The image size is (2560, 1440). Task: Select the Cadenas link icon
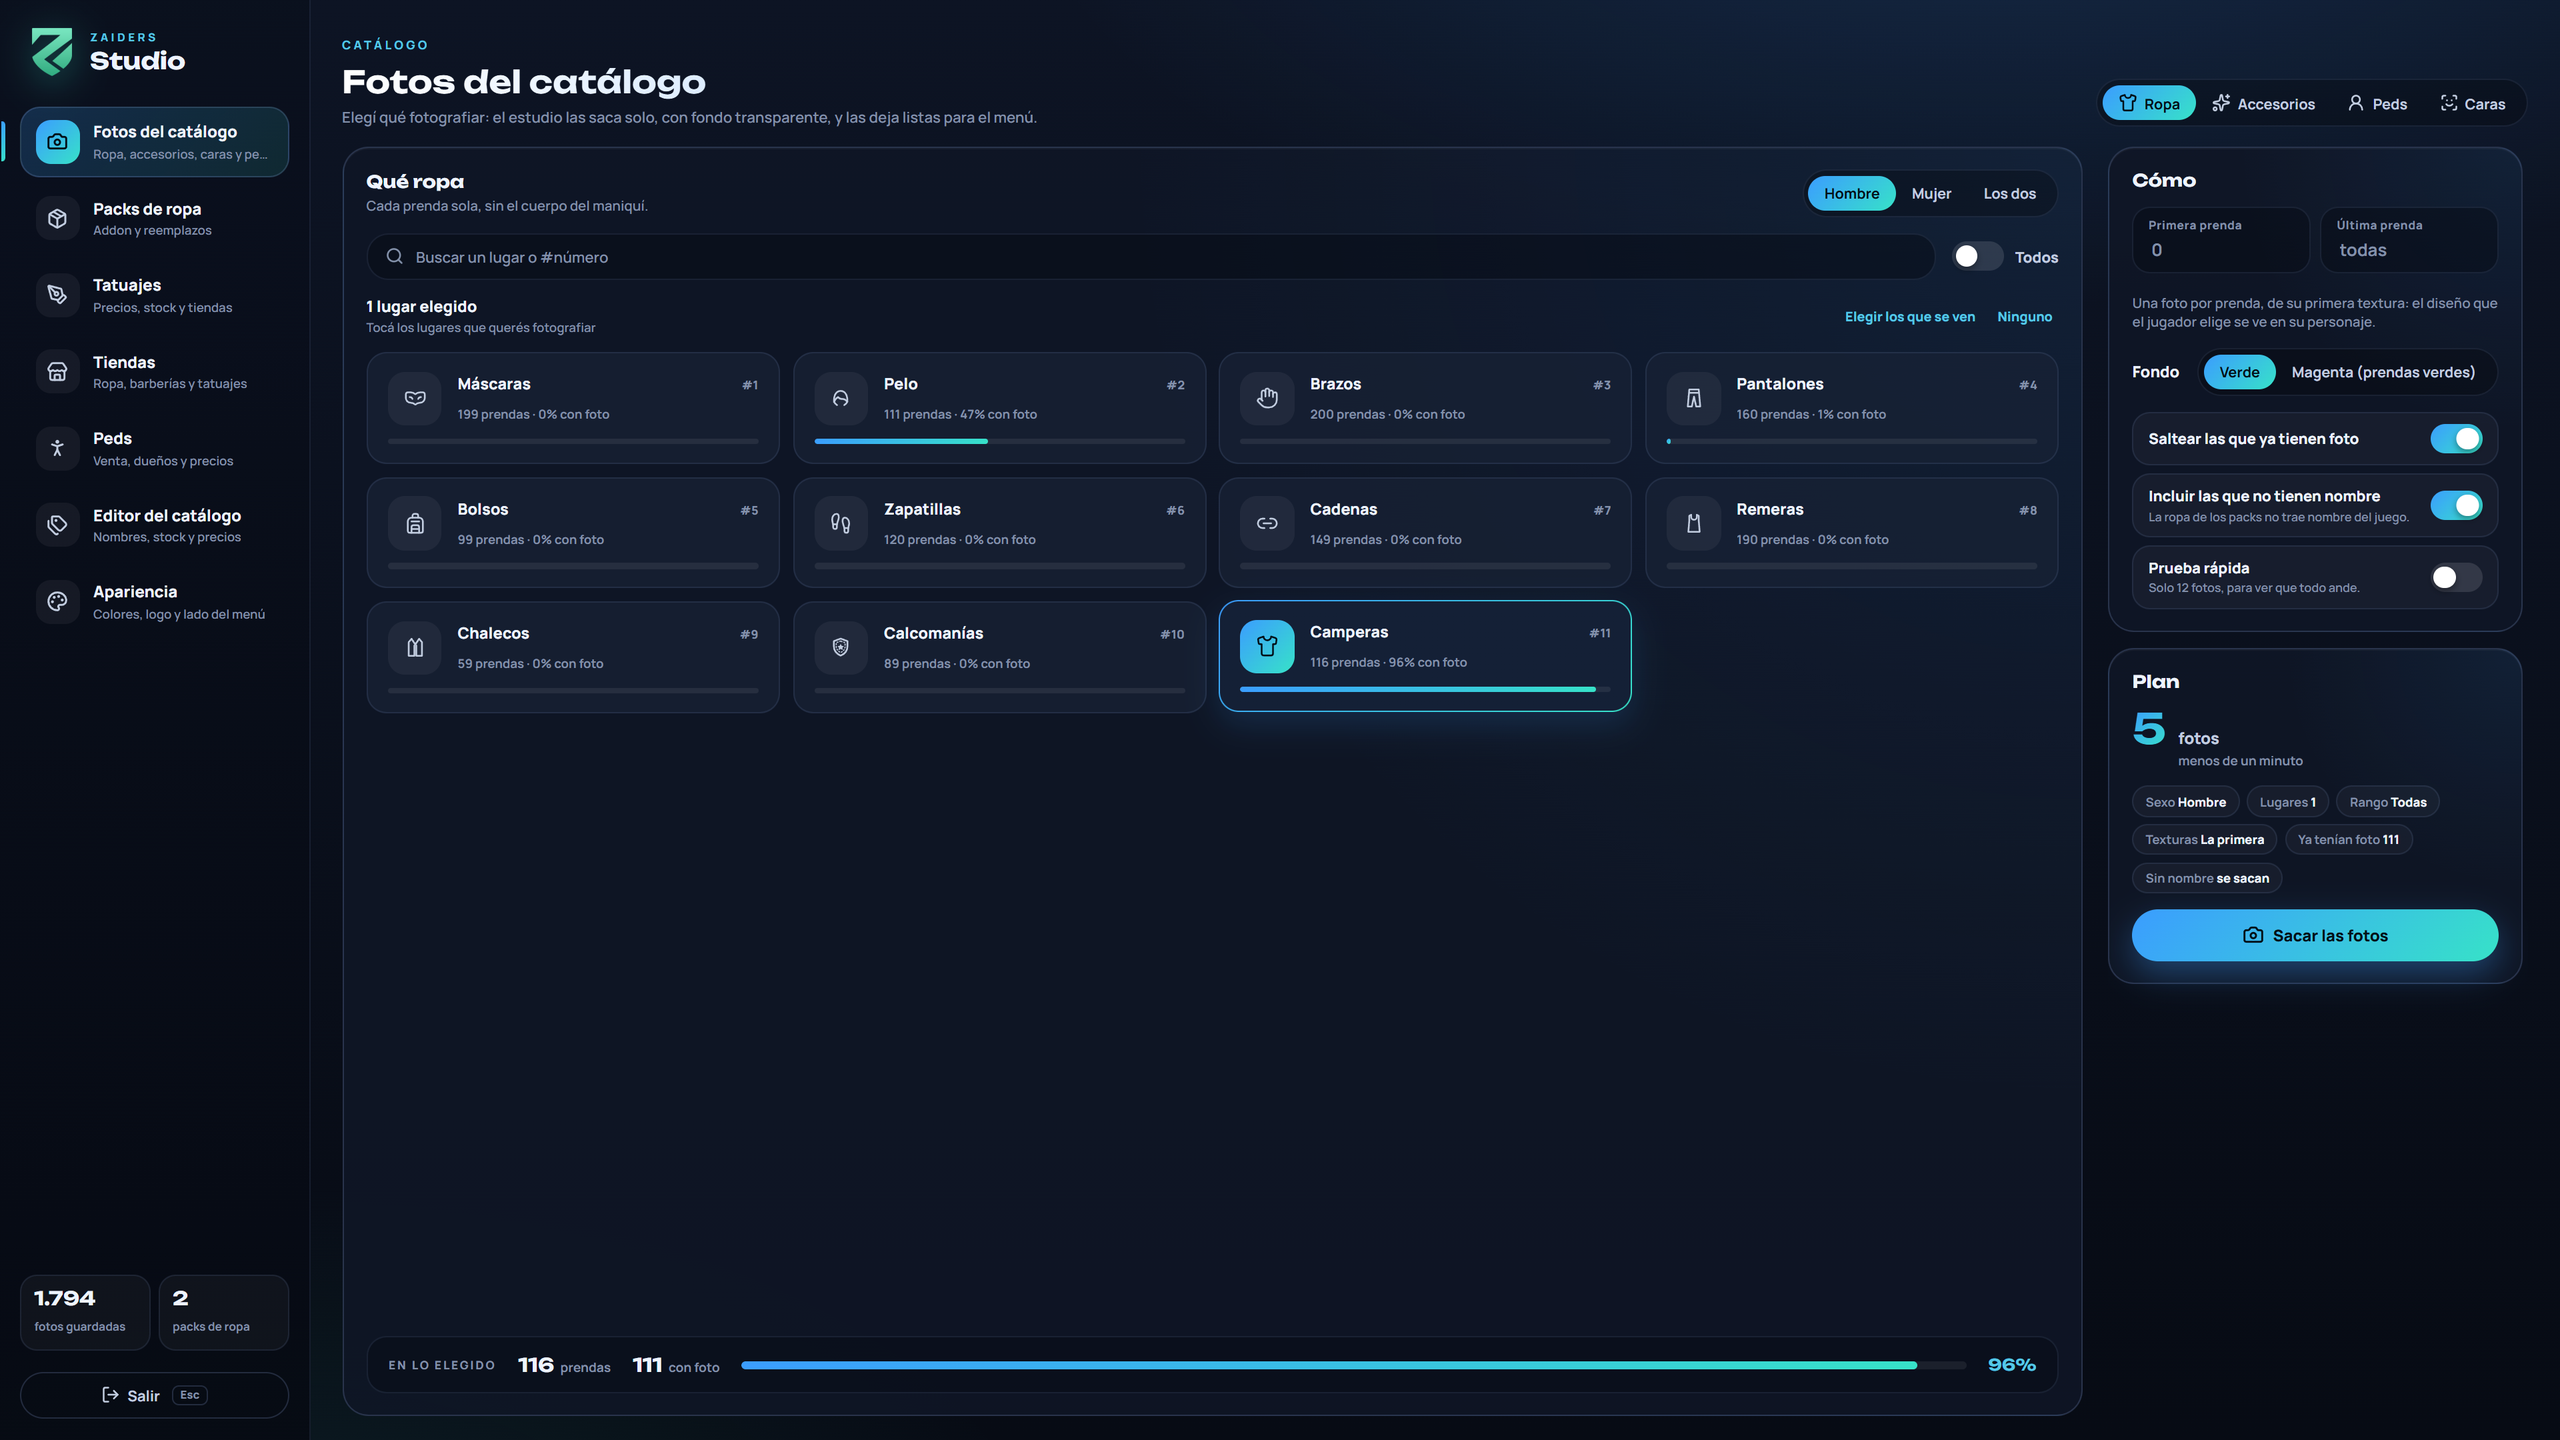click(1267, 523)
